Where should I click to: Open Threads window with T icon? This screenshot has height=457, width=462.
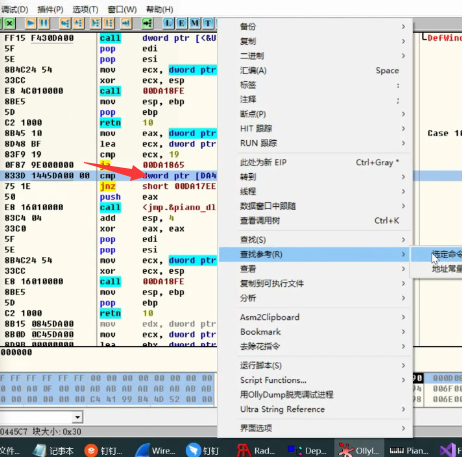(x=208, y=23)
